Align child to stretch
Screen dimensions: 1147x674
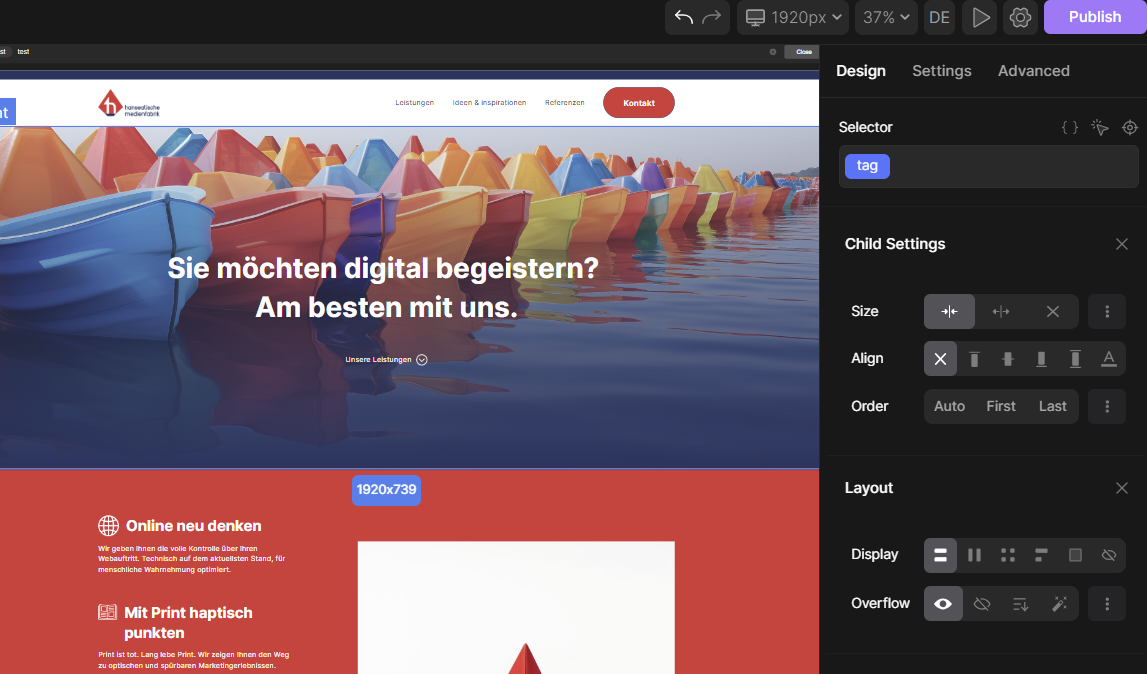tap(1075, 359)
